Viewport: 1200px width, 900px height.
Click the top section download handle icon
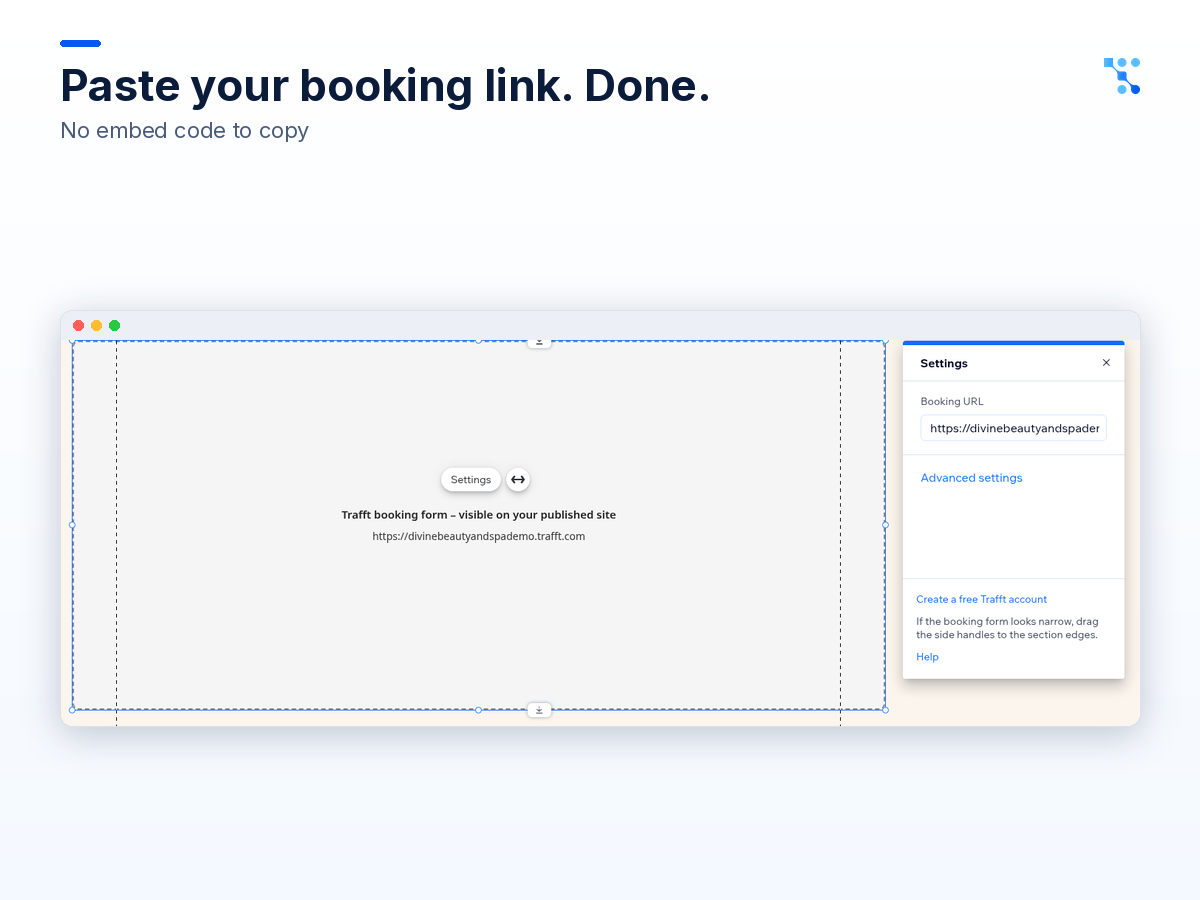pos(539,342)
